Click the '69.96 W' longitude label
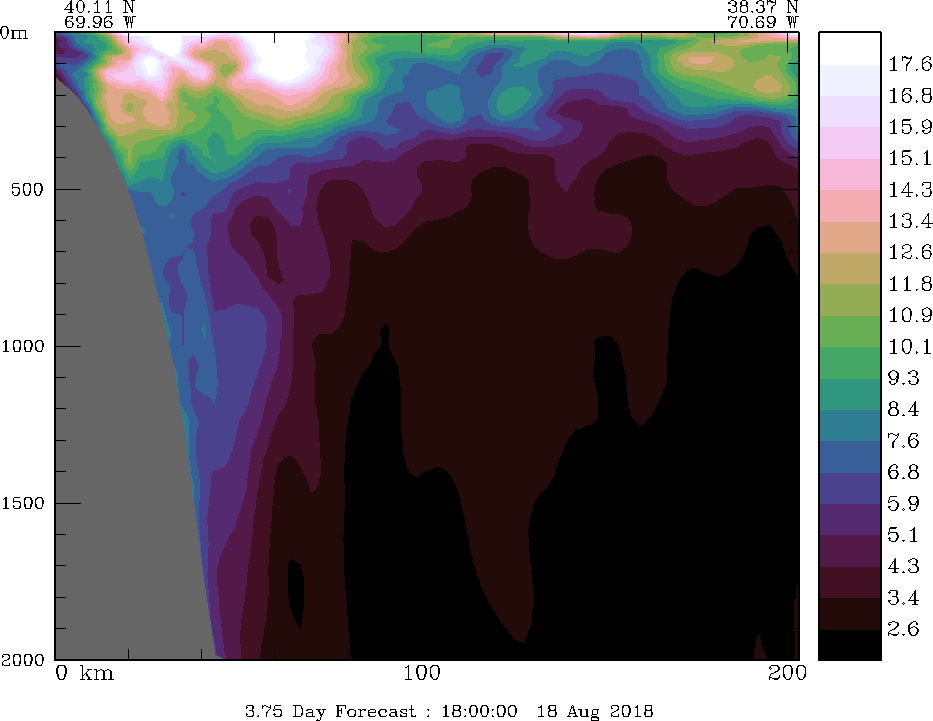933x721 pixels. pyautogui.click(x=99, y=22)
